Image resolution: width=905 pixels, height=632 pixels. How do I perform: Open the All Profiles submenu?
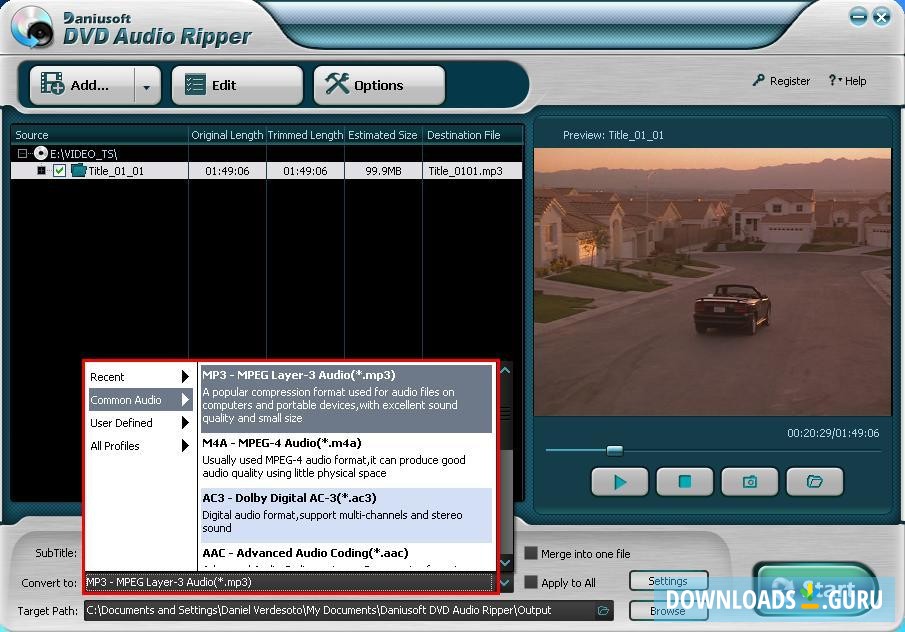click(x=140, y=446)
